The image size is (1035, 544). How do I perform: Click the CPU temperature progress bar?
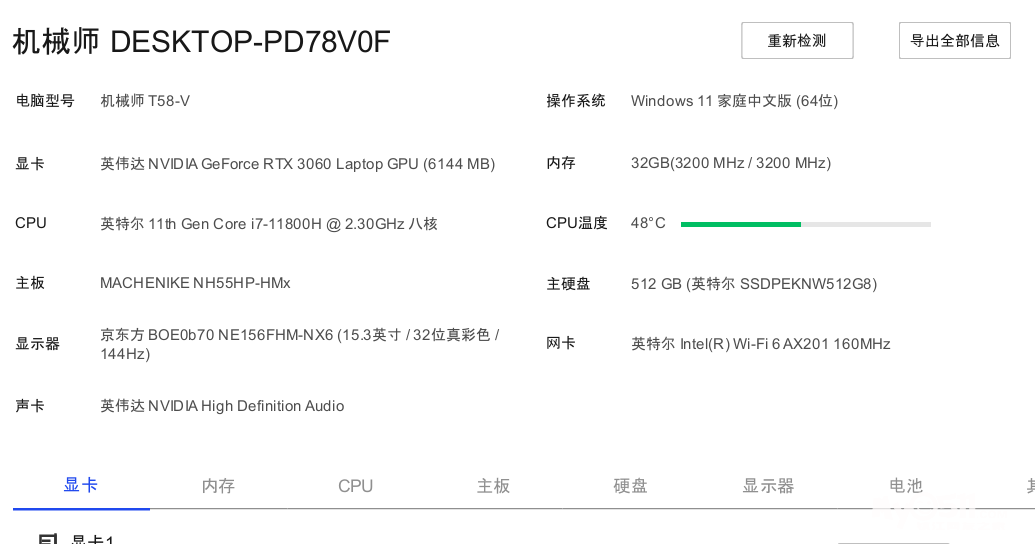[805, 224]
